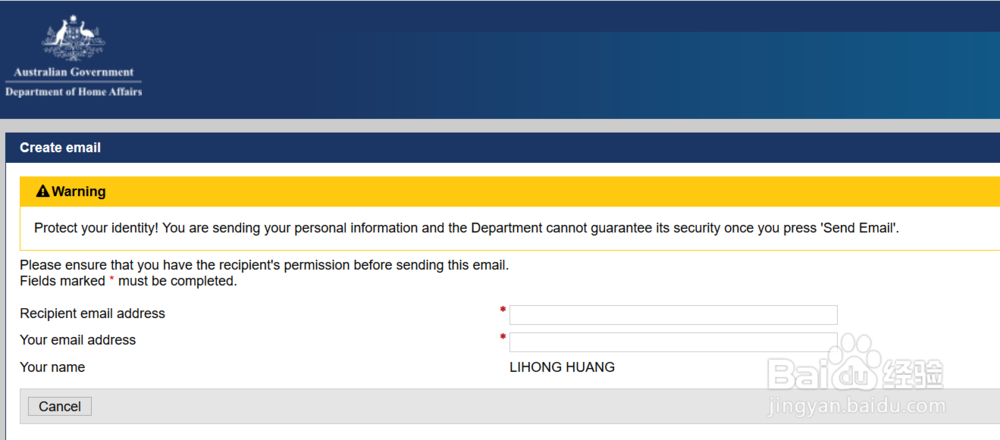Click the red asterisk in Fields marked note

tap(112, 281)
